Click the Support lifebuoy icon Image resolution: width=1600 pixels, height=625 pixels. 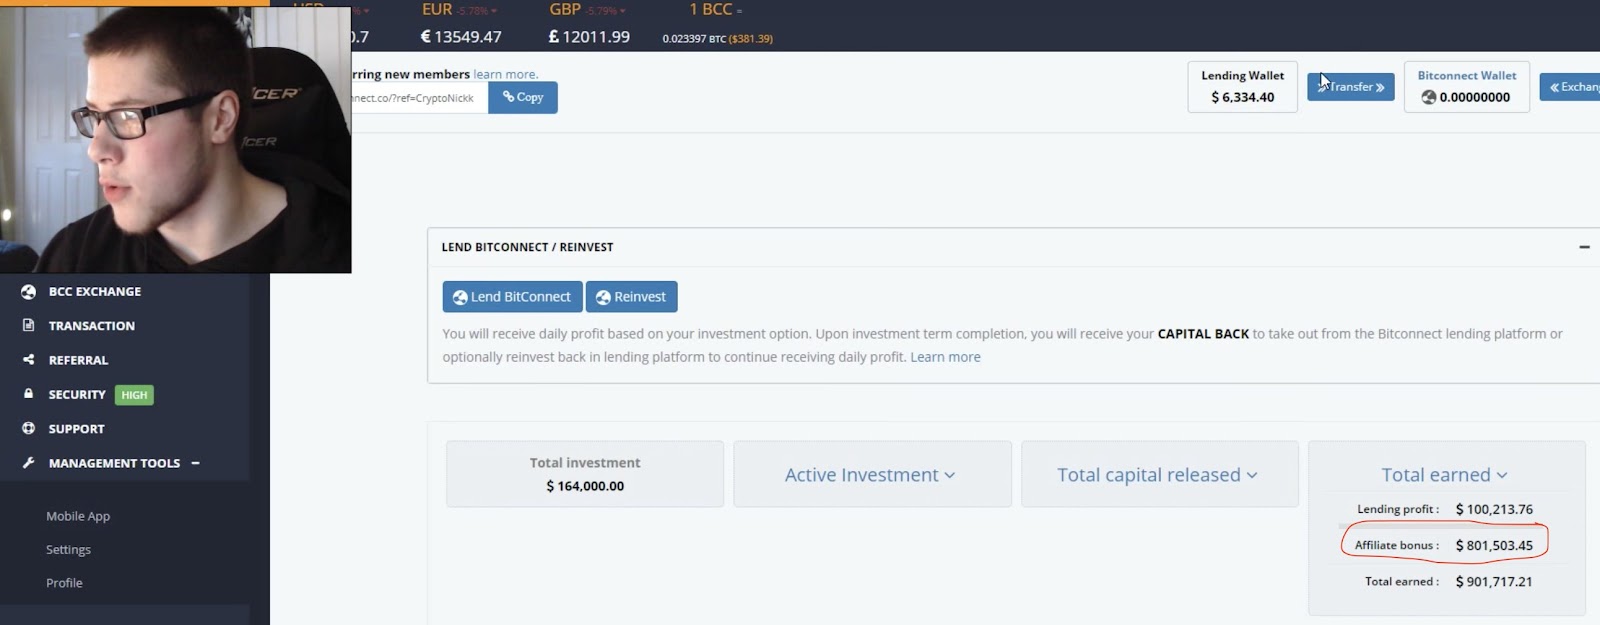pyautogui.click(x=28, y=428)
